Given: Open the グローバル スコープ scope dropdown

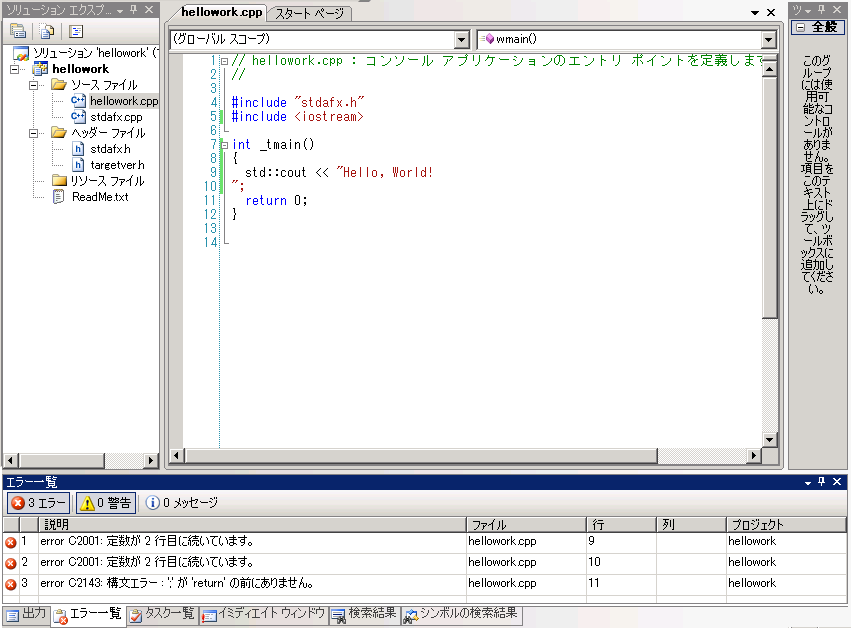Looking at the screenshot, I should tap(461, 39).
